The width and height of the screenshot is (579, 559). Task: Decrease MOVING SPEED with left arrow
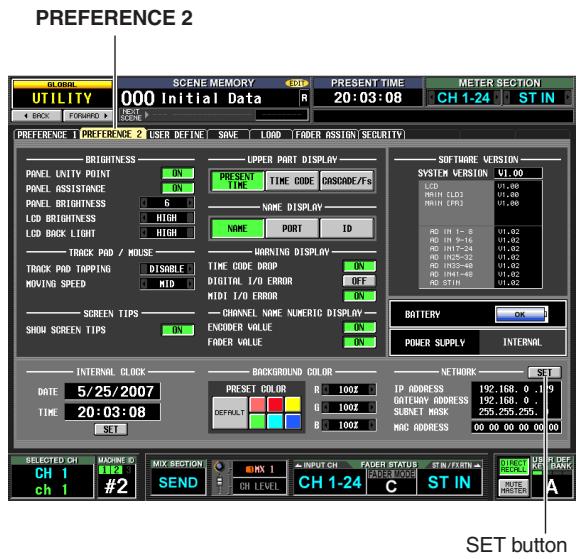coord(144,284)
